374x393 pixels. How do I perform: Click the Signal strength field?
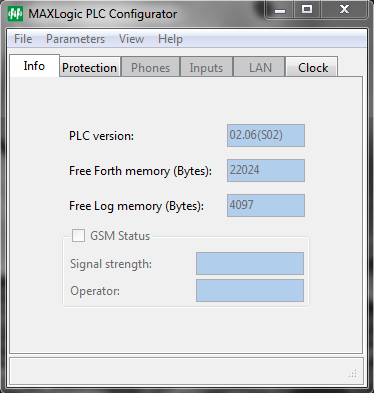pos(250,263)
